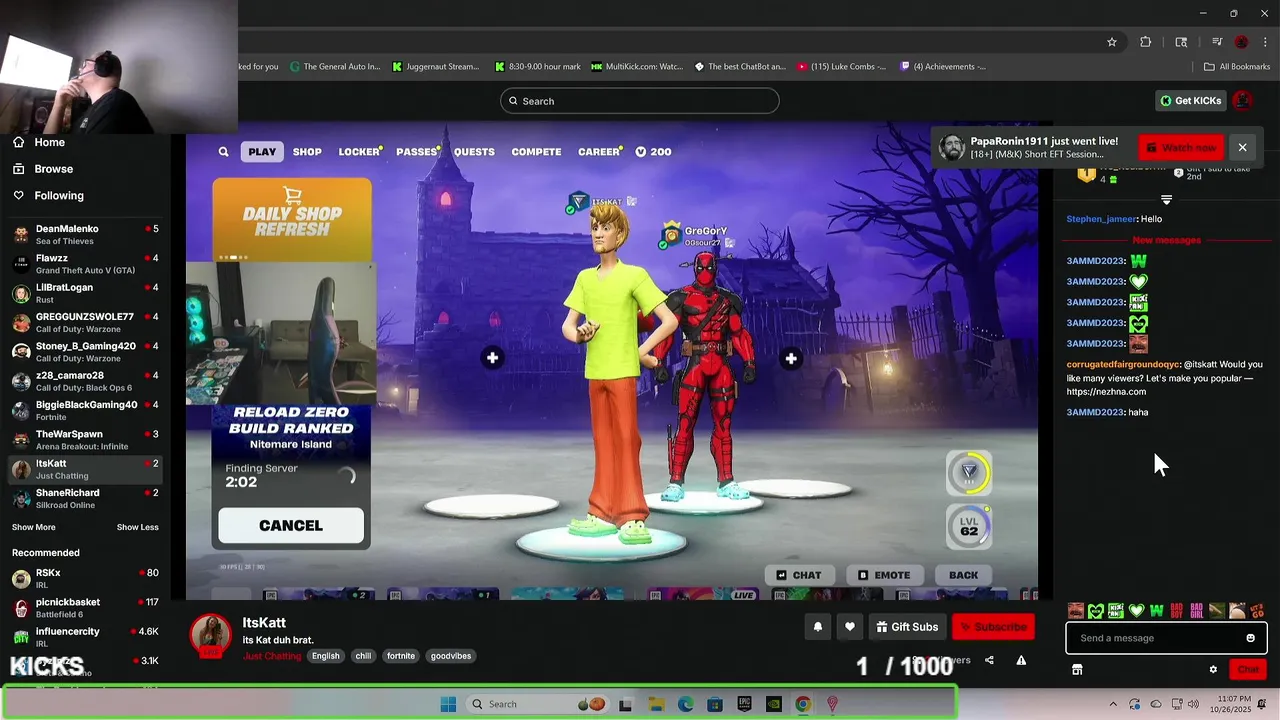Open the profile avatar beside Get KICKs
The image size is (1280, 720).
click(1243, 101)
